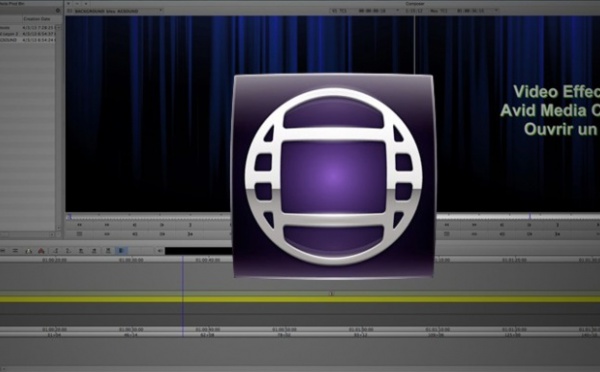
Task: Open the Mas TC1 timecode dropdown arrow
Action: tap(496, 11)
